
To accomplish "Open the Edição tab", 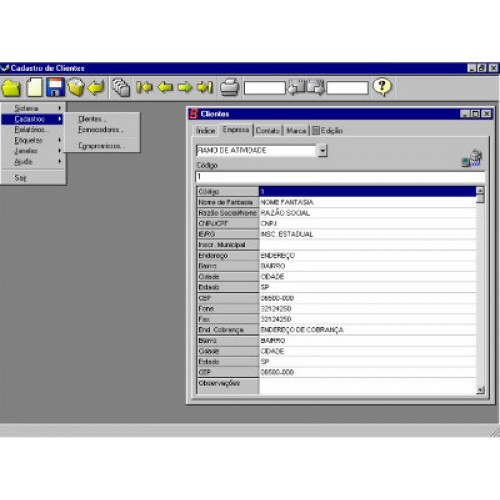I will (328, 131).
